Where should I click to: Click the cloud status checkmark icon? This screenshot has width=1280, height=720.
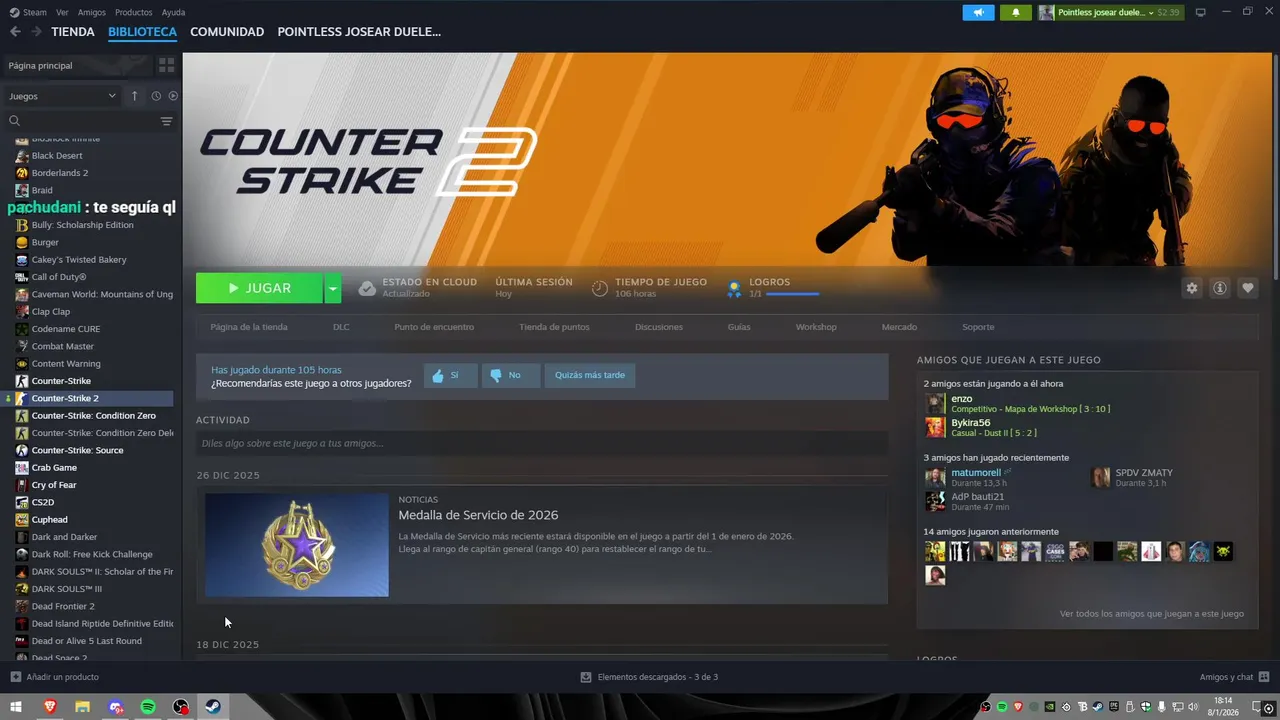(x=367, y=288)
